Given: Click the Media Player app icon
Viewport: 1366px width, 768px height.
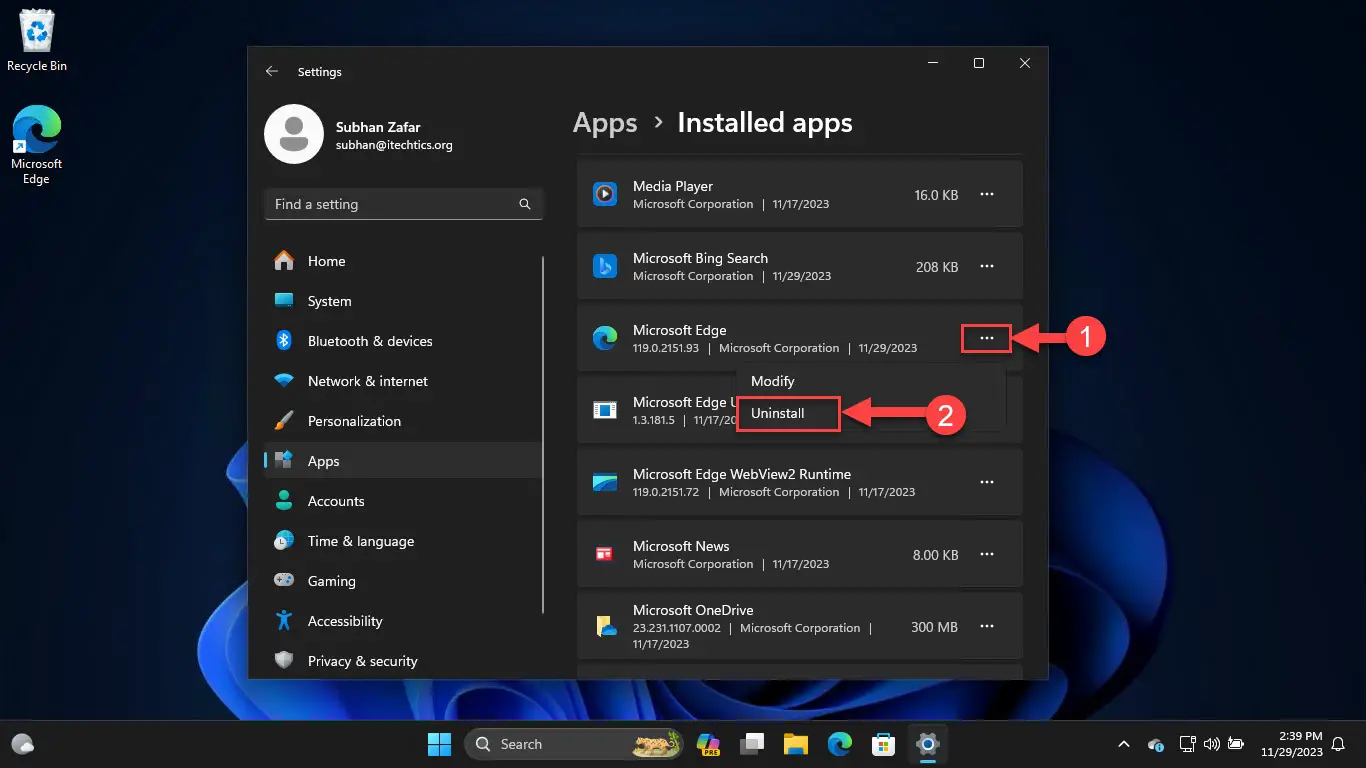Looking at the screenshot, I should tap(605, 194).
